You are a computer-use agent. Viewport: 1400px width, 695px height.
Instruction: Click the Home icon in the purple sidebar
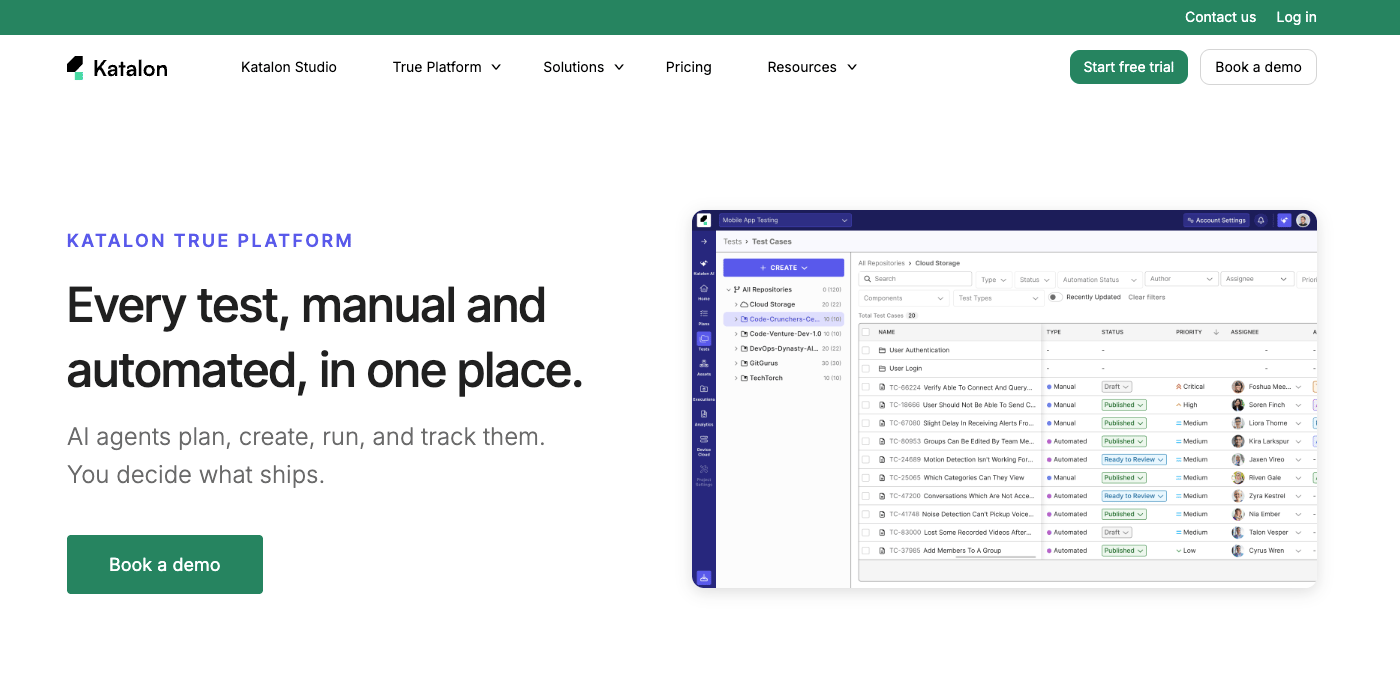click(704, 290)
